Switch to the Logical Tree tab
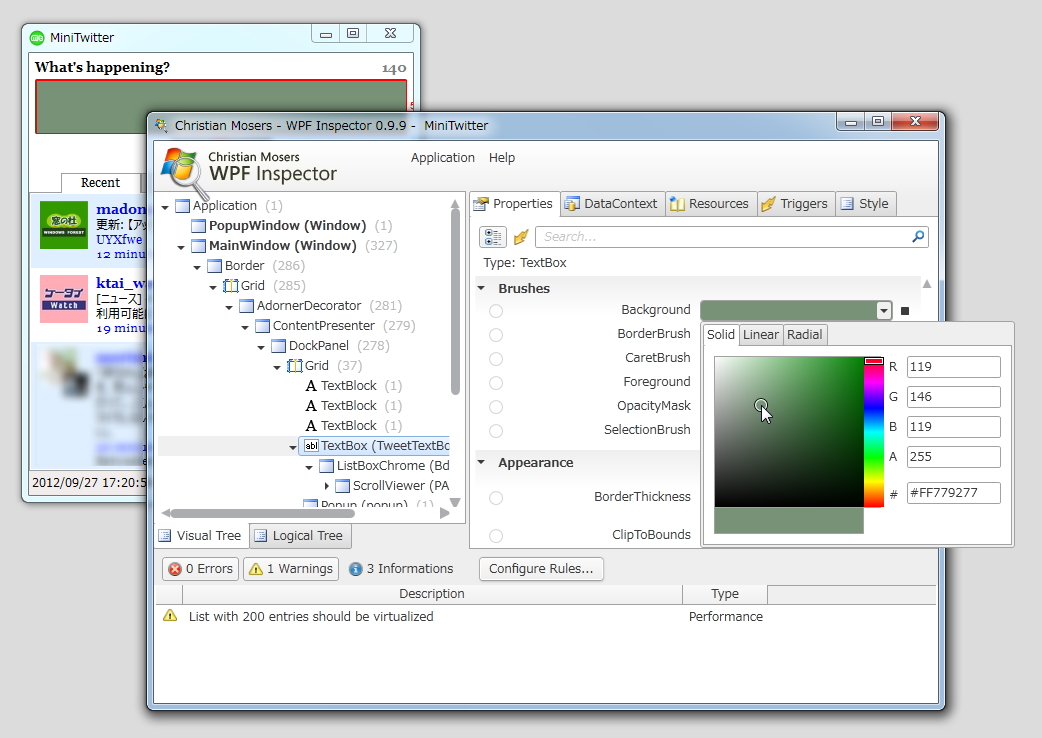Viewport: 1042px width, 738px height. coord(300,535)
